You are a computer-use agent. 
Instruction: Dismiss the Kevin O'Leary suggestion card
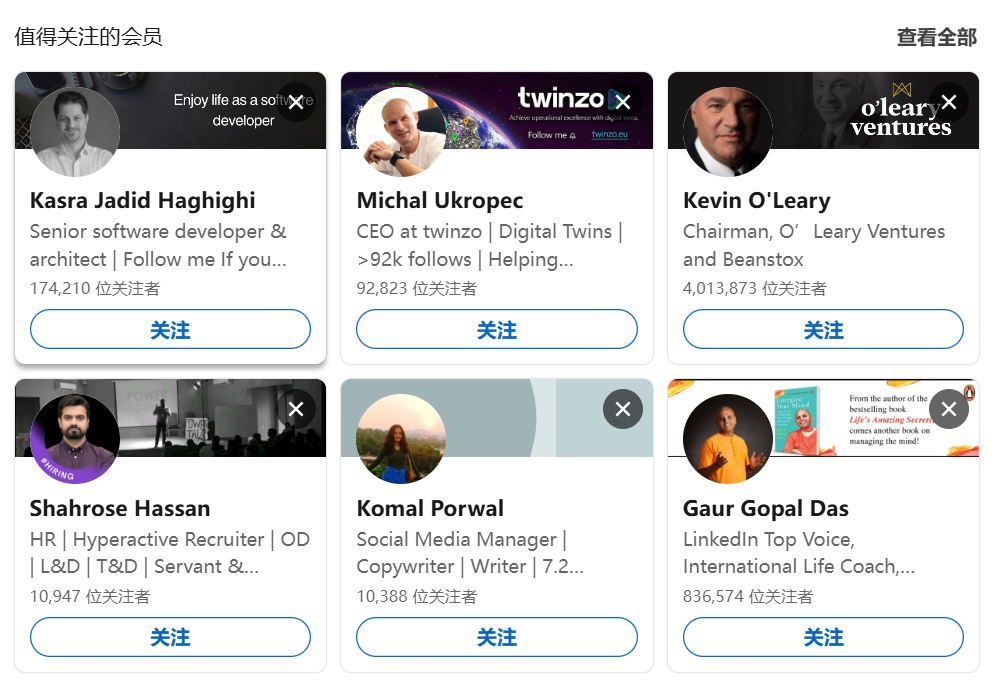point(949,102)
